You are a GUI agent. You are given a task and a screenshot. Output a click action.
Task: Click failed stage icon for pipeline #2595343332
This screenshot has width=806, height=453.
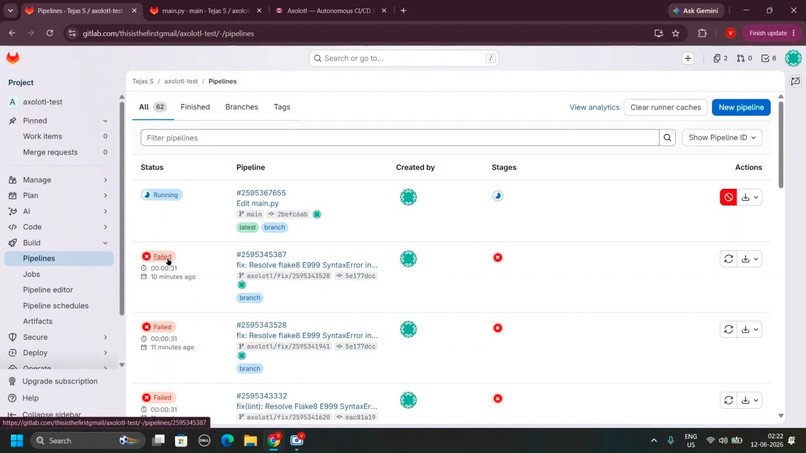click(498, 398)
